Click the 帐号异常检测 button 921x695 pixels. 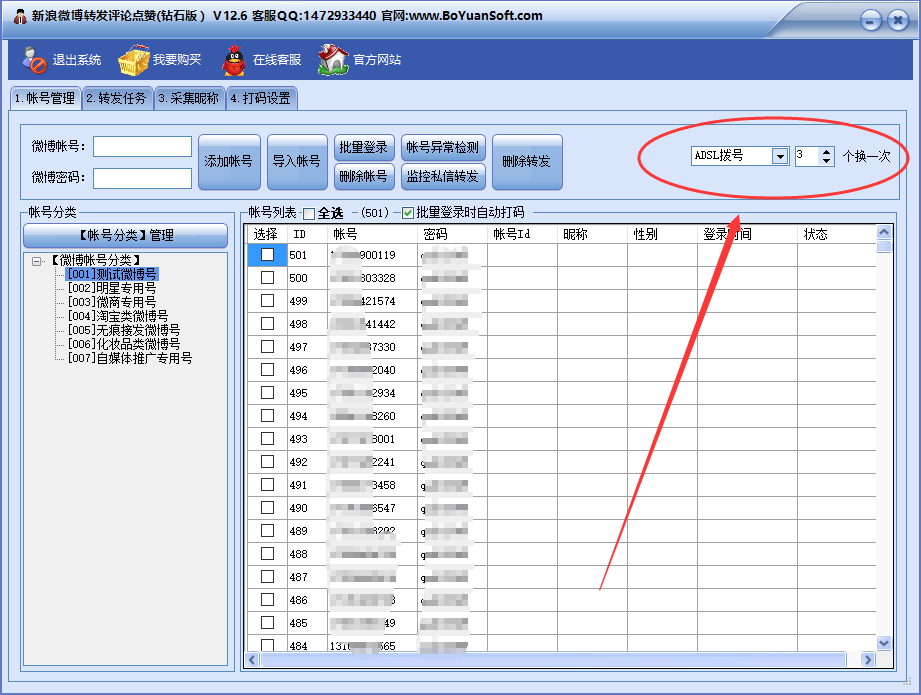(x=443, y=147)
